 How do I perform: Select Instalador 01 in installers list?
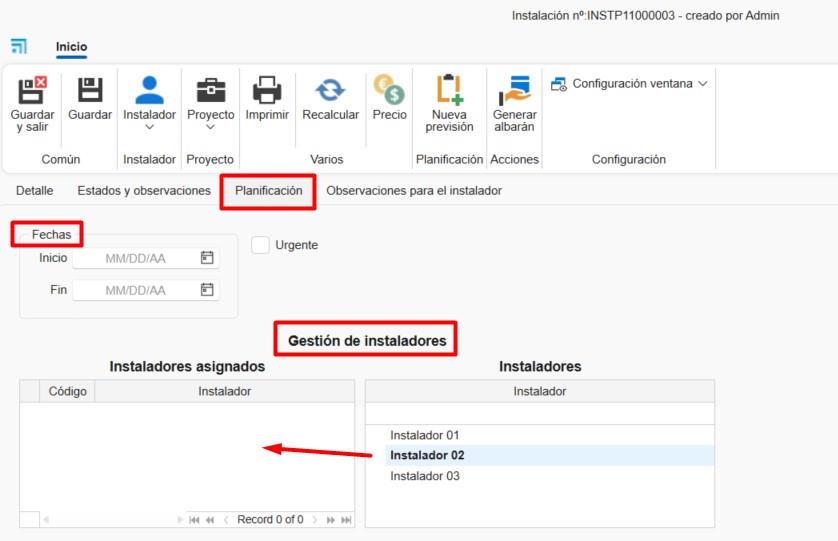425,435
